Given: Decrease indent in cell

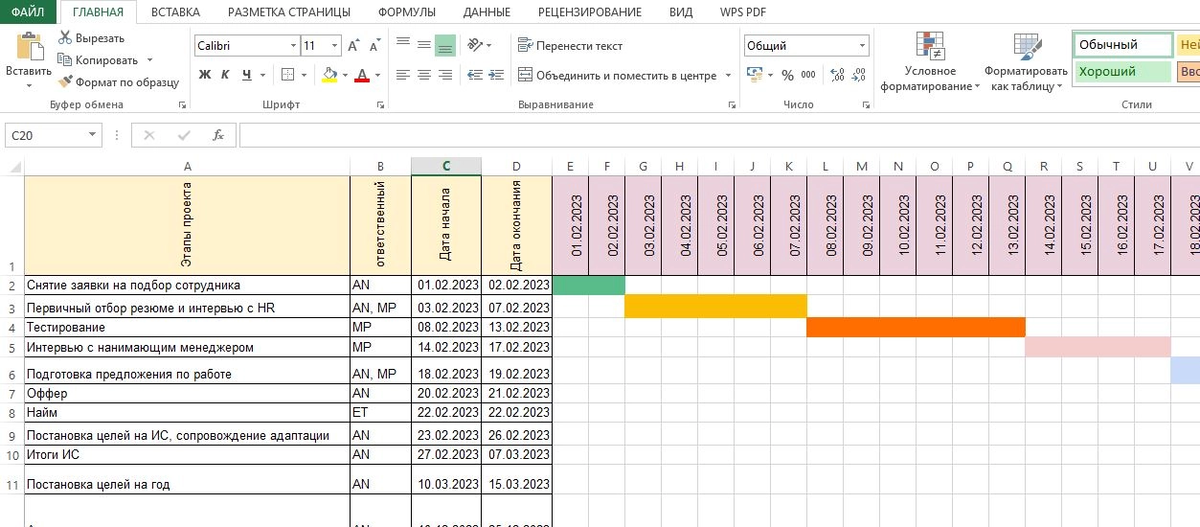Looking at the screenshot, I should click(x=474, y=75).
